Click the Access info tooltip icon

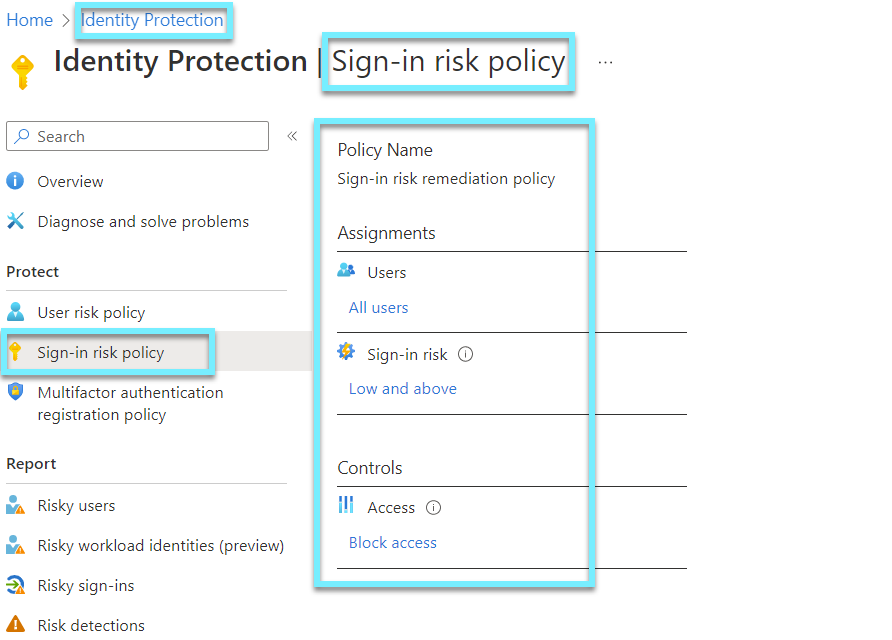(433, 507)
